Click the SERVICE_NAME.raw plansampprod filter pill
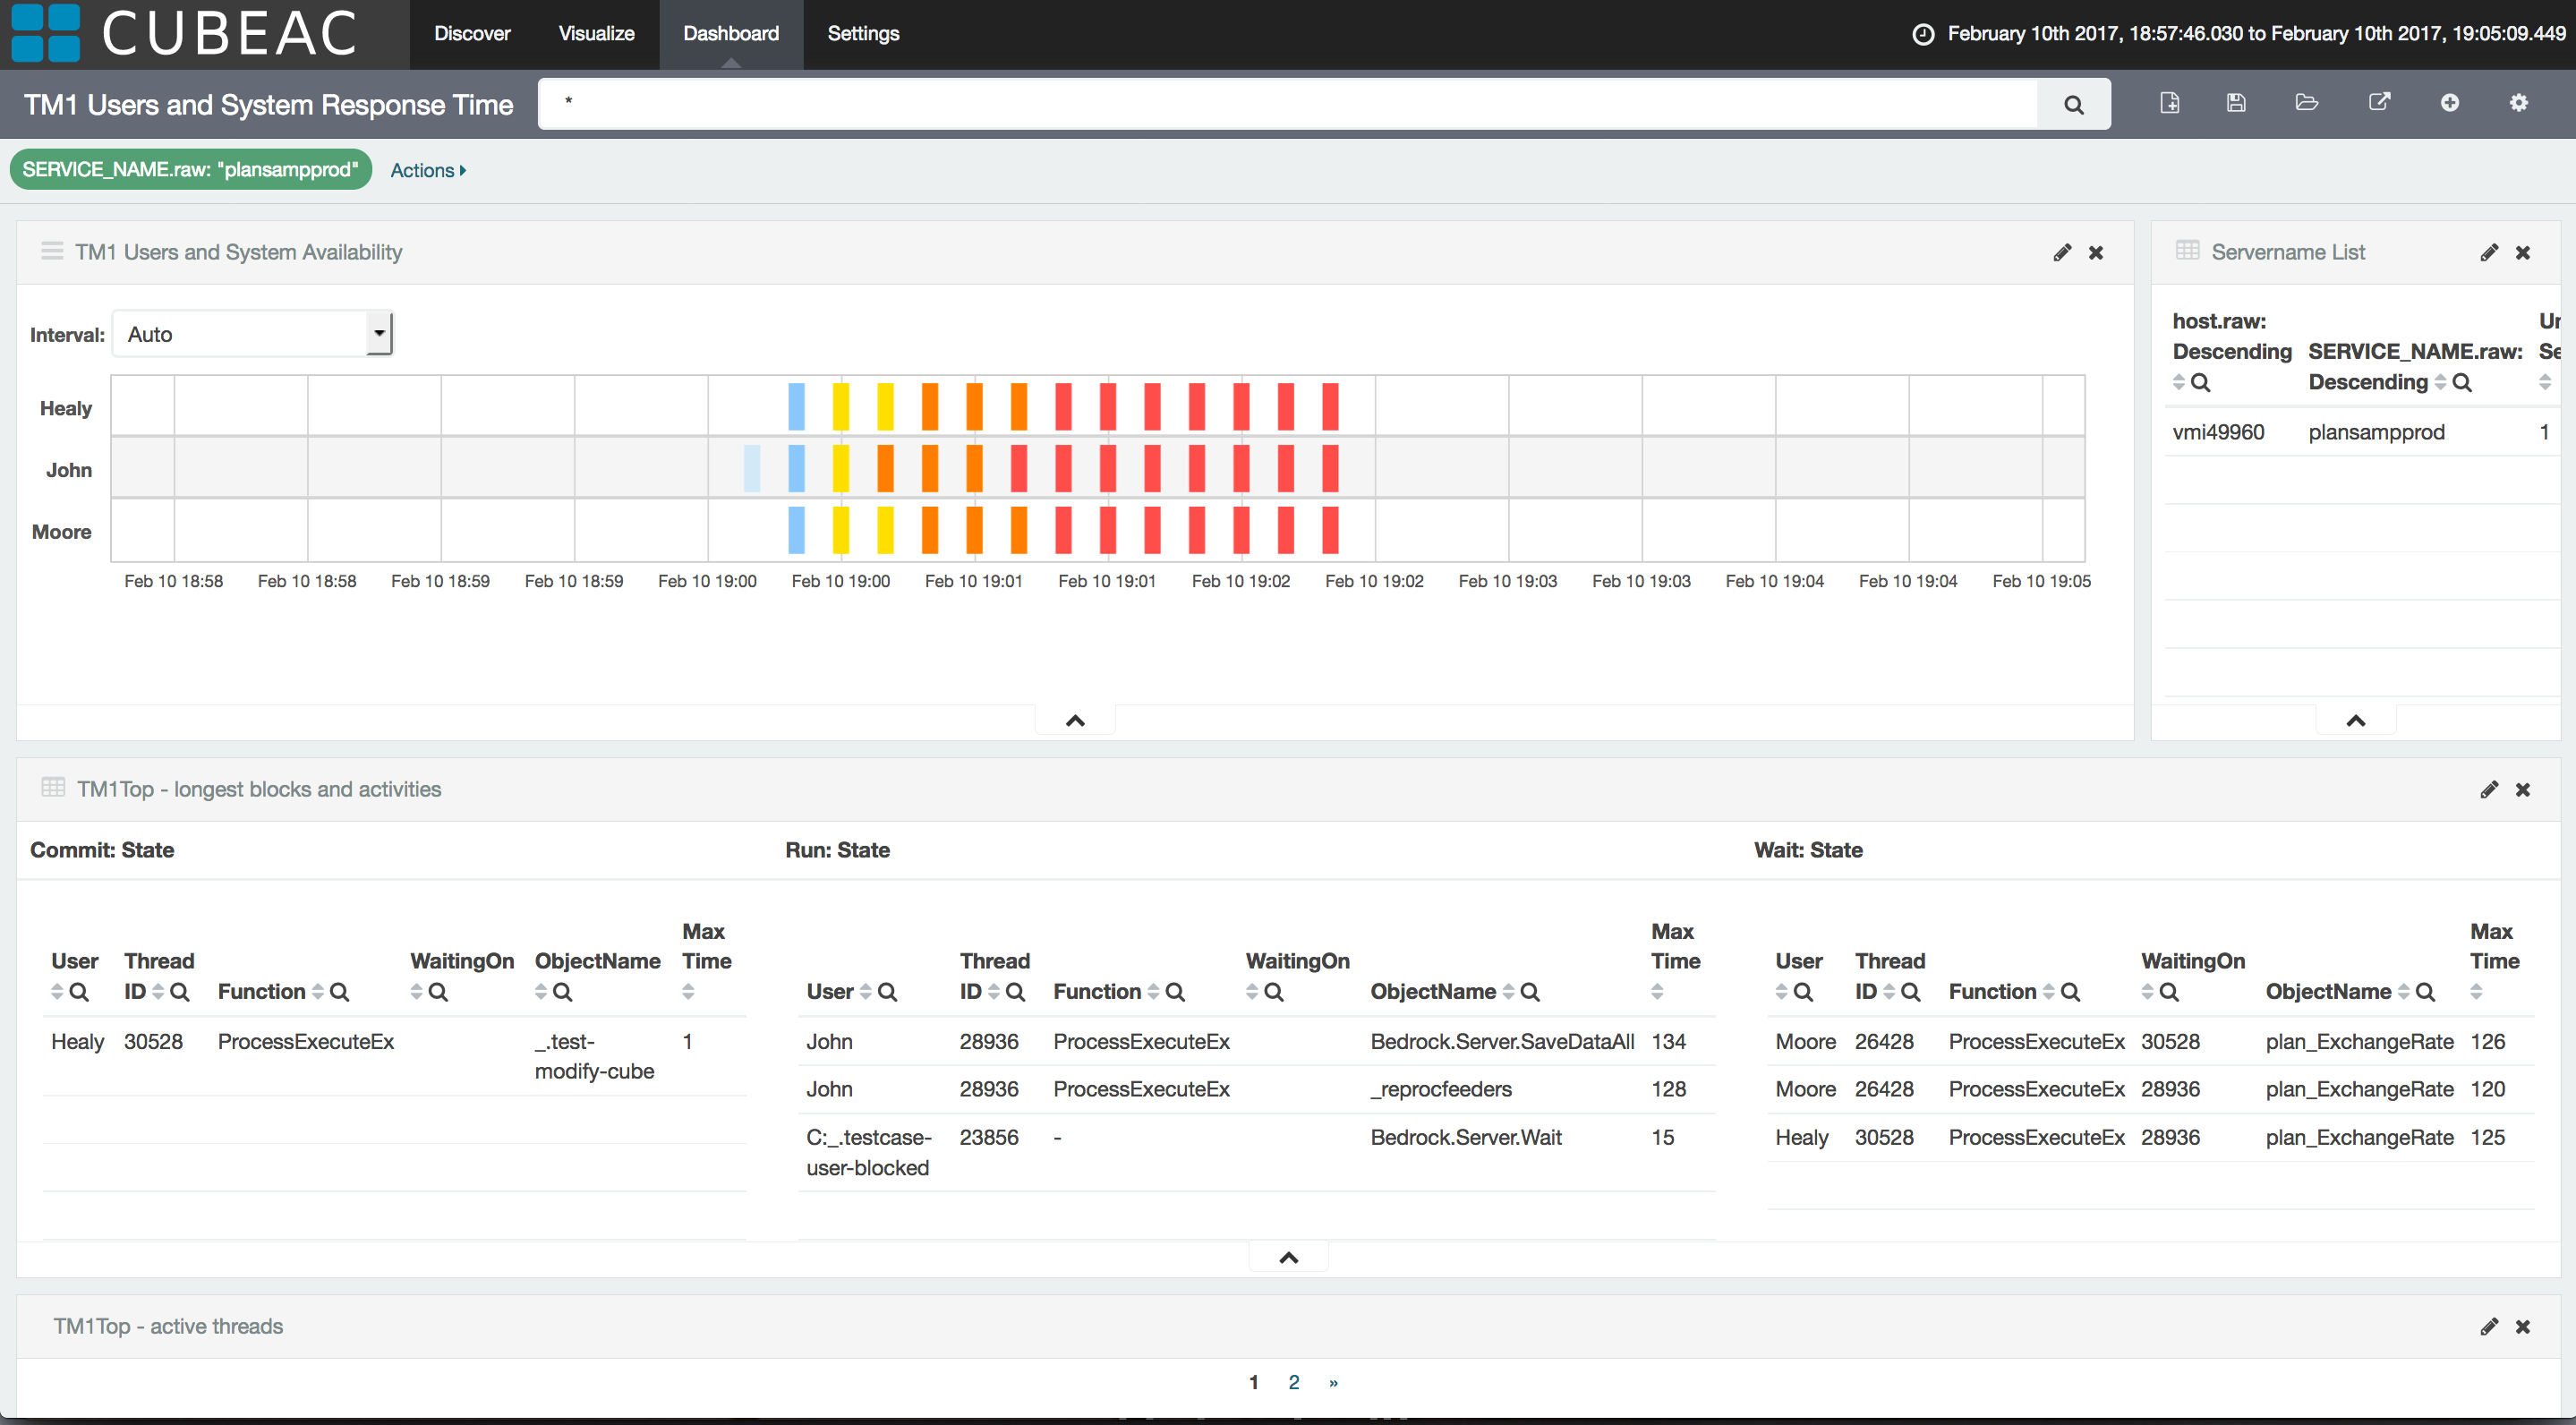 (190, 170)
